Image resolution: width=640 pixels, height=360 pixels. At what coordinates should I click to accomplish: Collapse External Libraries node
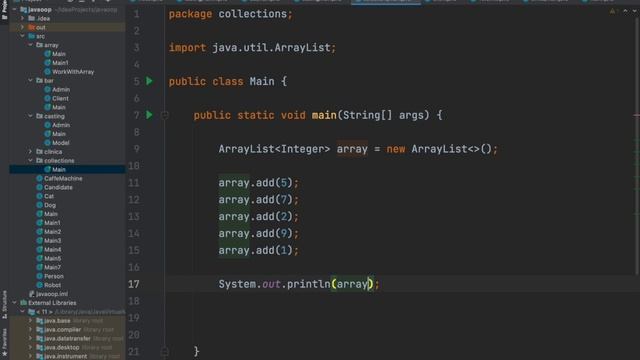tap(15, 303)
